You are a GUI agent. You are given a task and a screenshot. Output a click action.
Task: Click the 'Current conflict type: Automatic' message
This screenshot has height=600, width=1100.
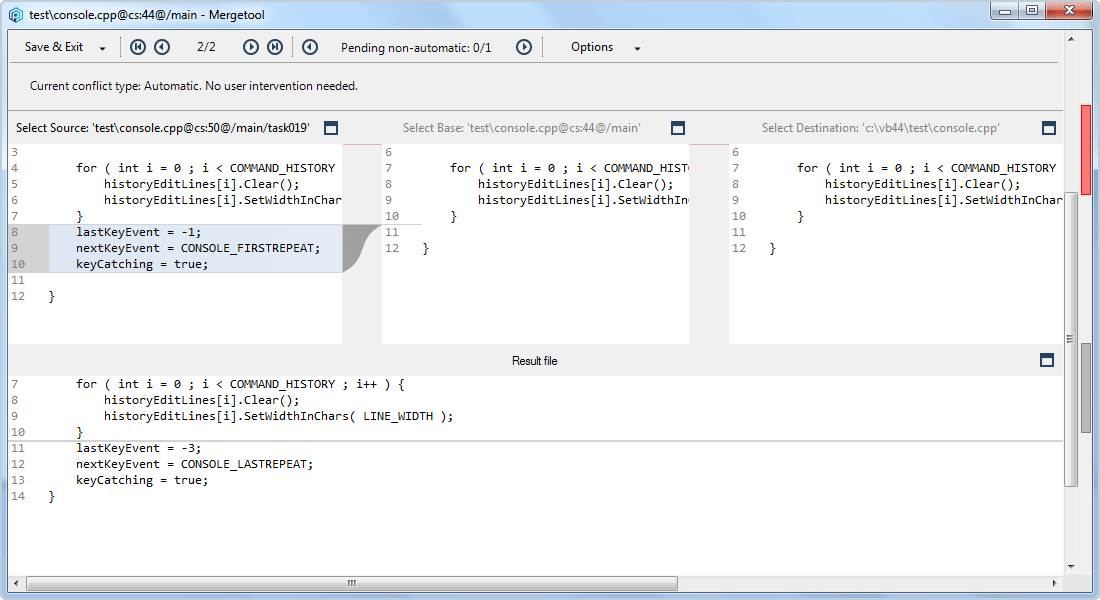[x=194, y=86]
